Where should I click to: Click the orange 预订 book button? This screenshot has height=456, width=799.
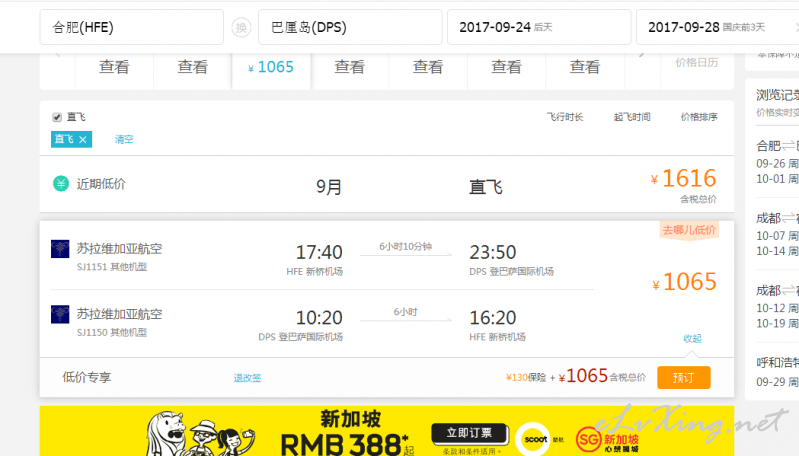683,378
